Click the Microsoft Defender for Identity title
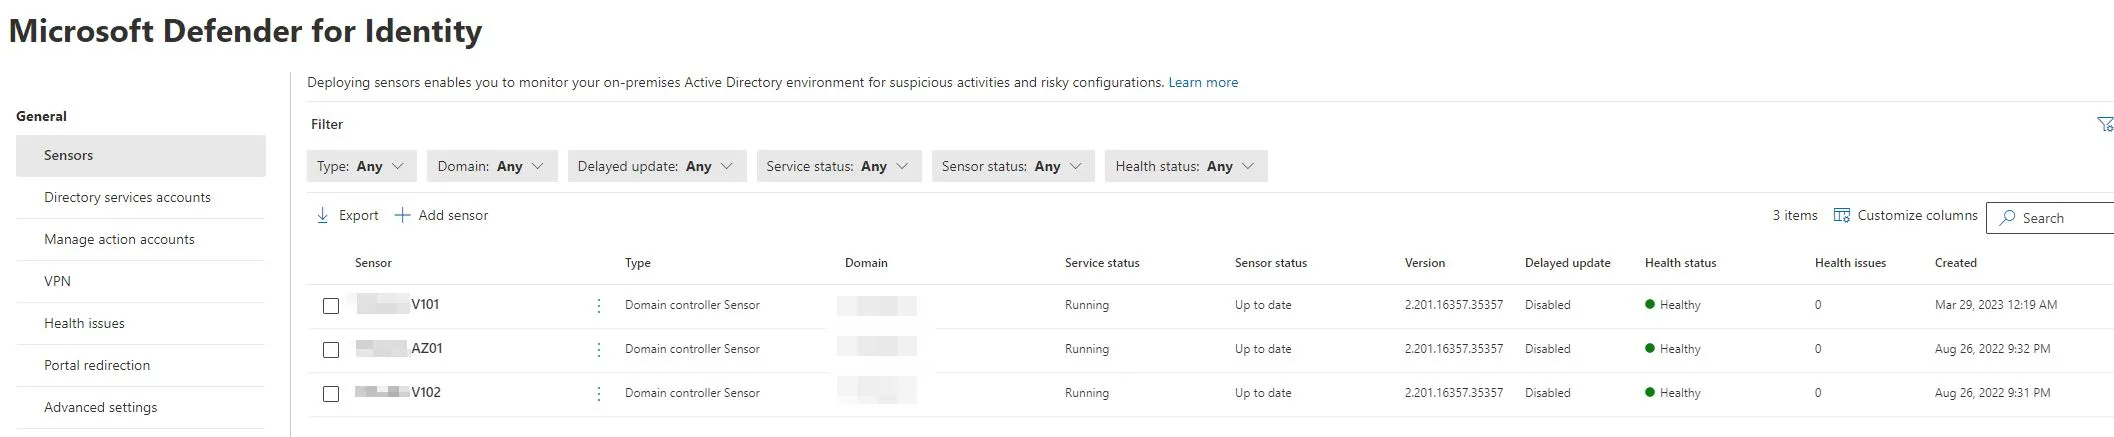 (245, 31)
